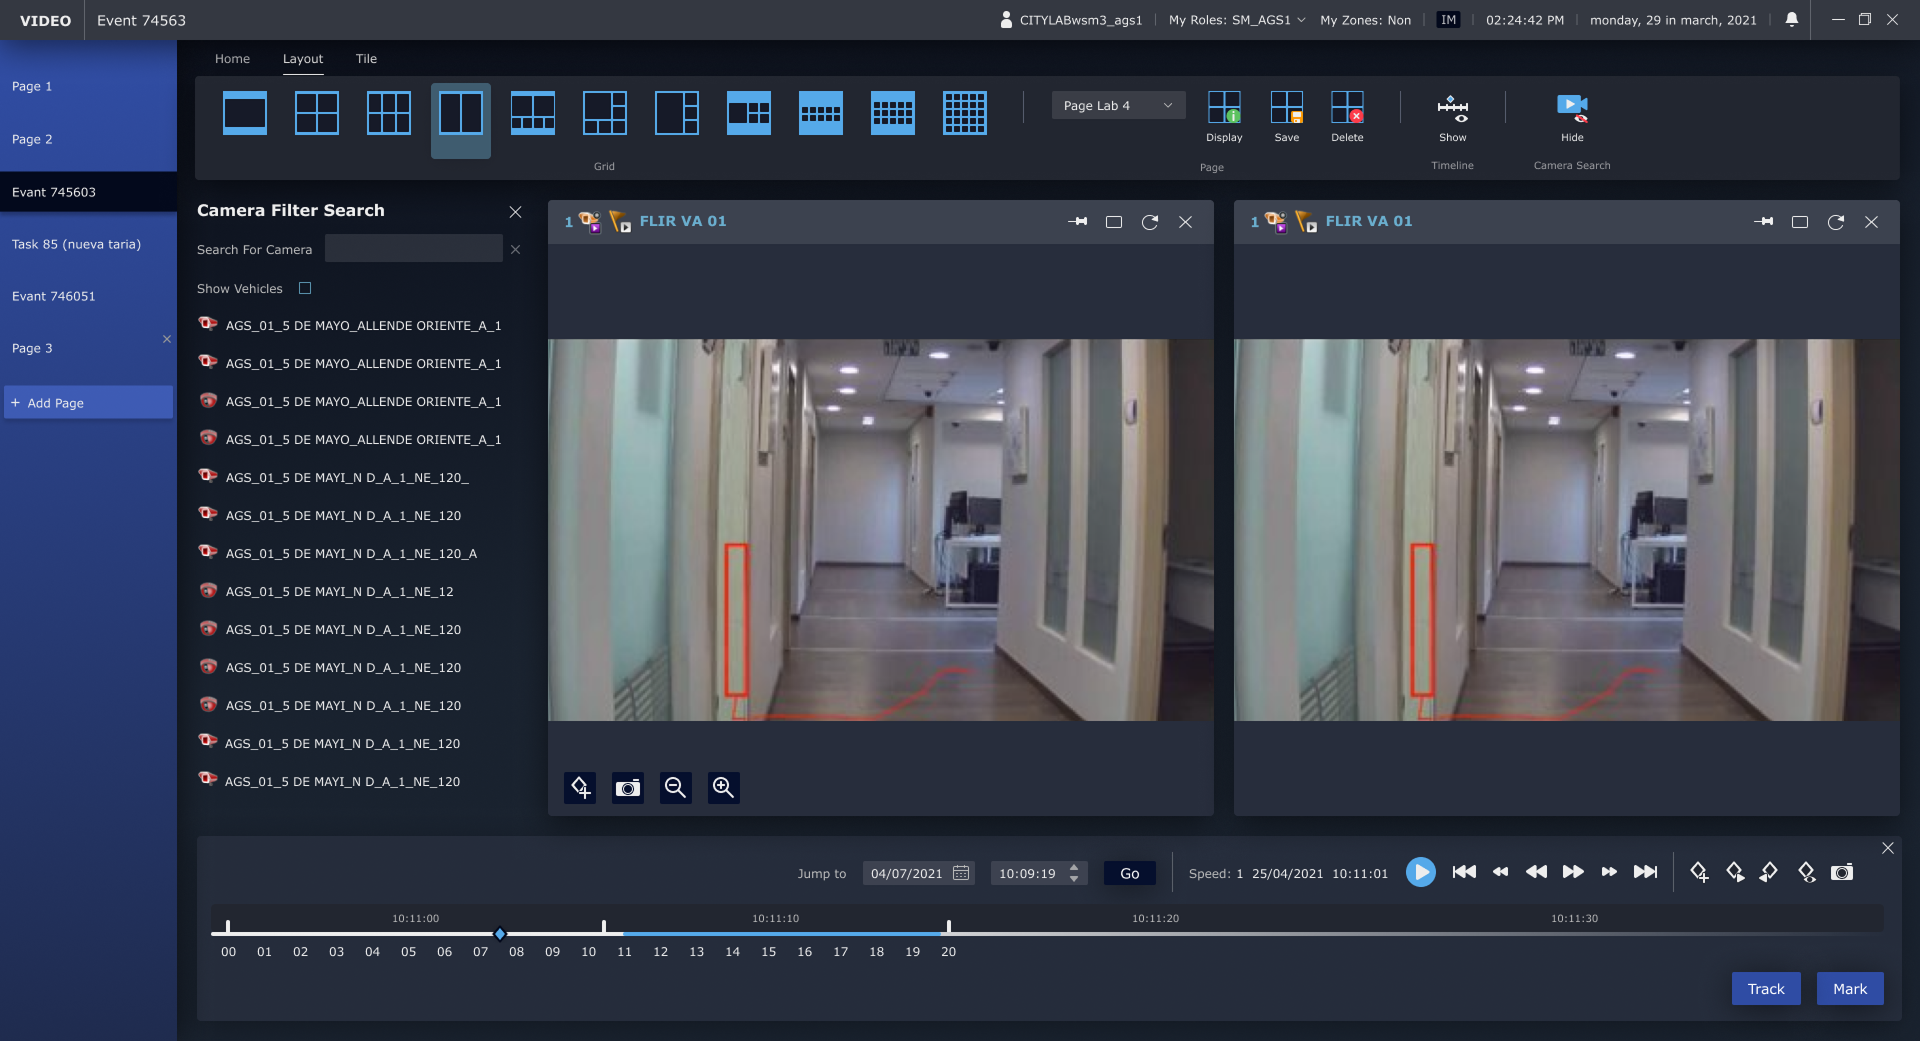Switch to the Tile tab
The height and width of the screenshot is (1041, 1920).
(366, 59)
